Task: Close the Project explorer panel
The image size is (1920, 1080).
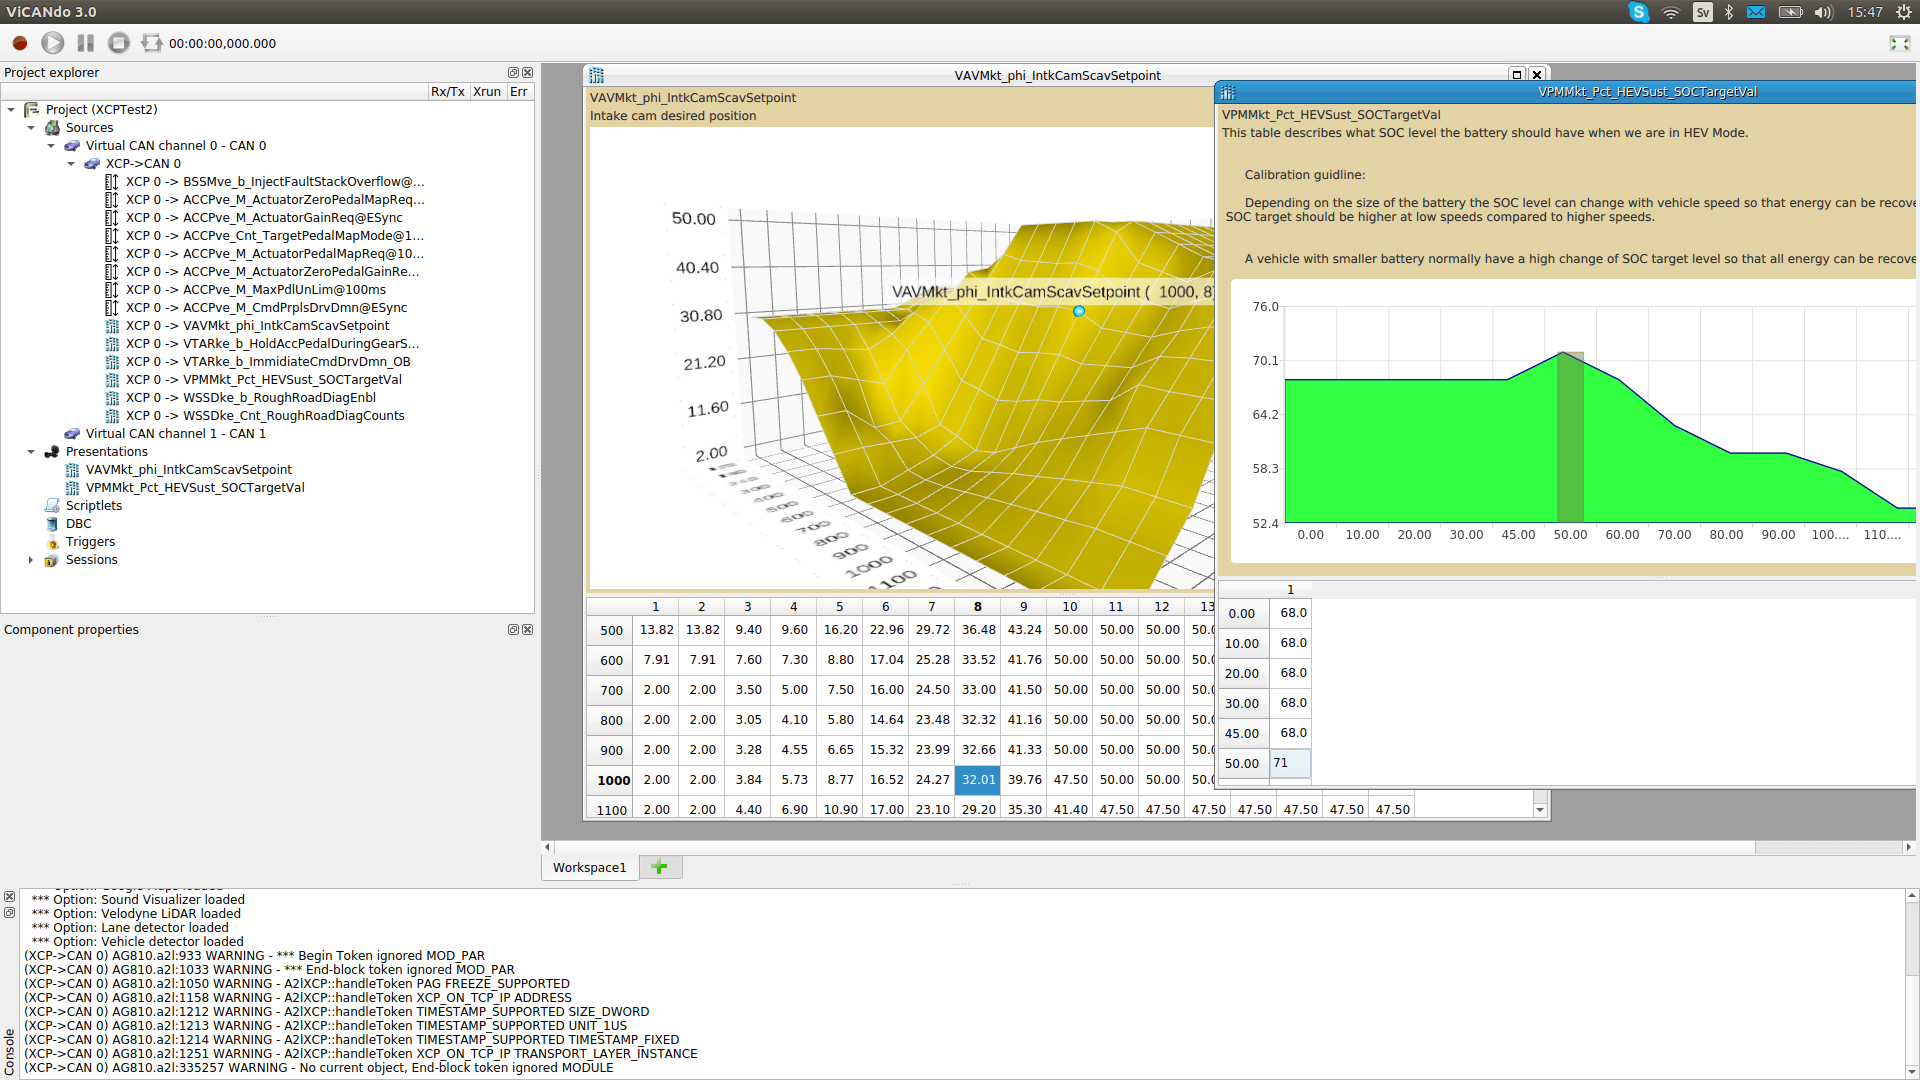Action: [528, 72]
